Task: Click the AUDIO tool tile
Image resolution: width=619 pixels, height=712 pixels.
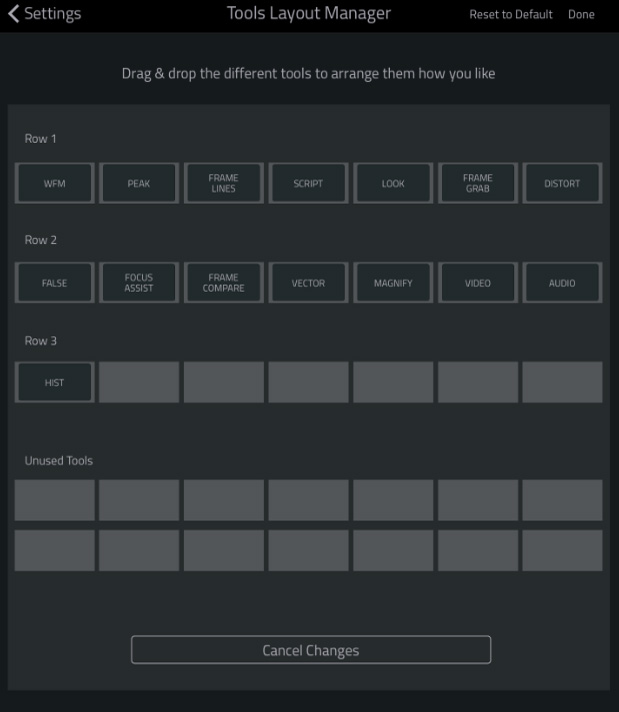Action: (x=562, y=282)
